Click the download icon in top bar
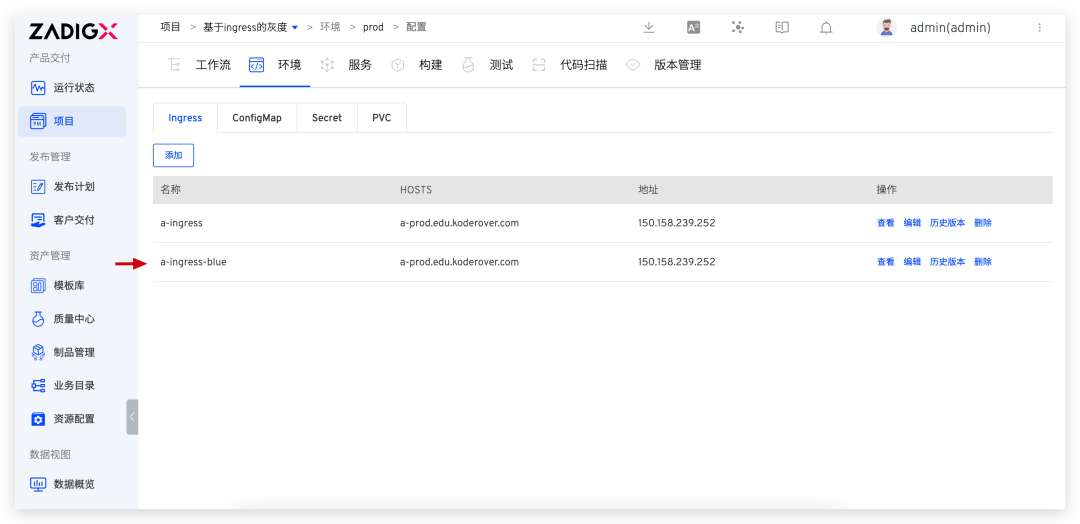Image resolution: width=1080 pixels, height=524 pixels. pyautogui.click(x=648, y=28)
